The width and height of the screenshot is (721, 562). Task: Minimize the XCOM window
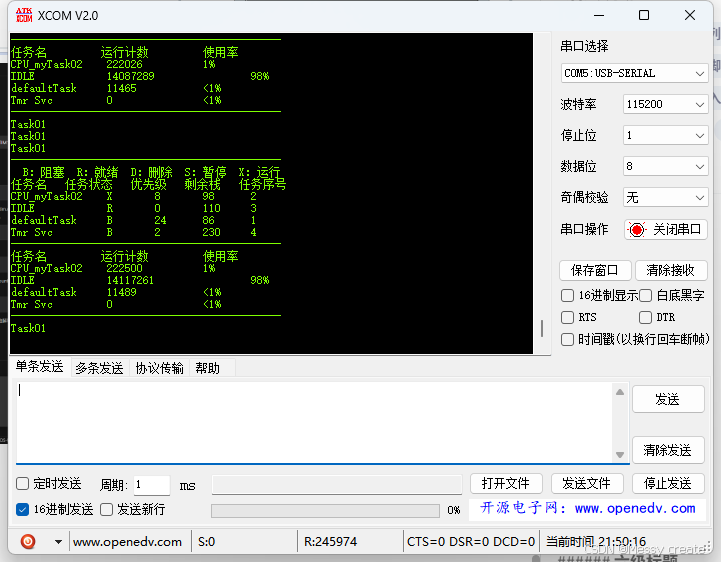click(x=599, y=15)
